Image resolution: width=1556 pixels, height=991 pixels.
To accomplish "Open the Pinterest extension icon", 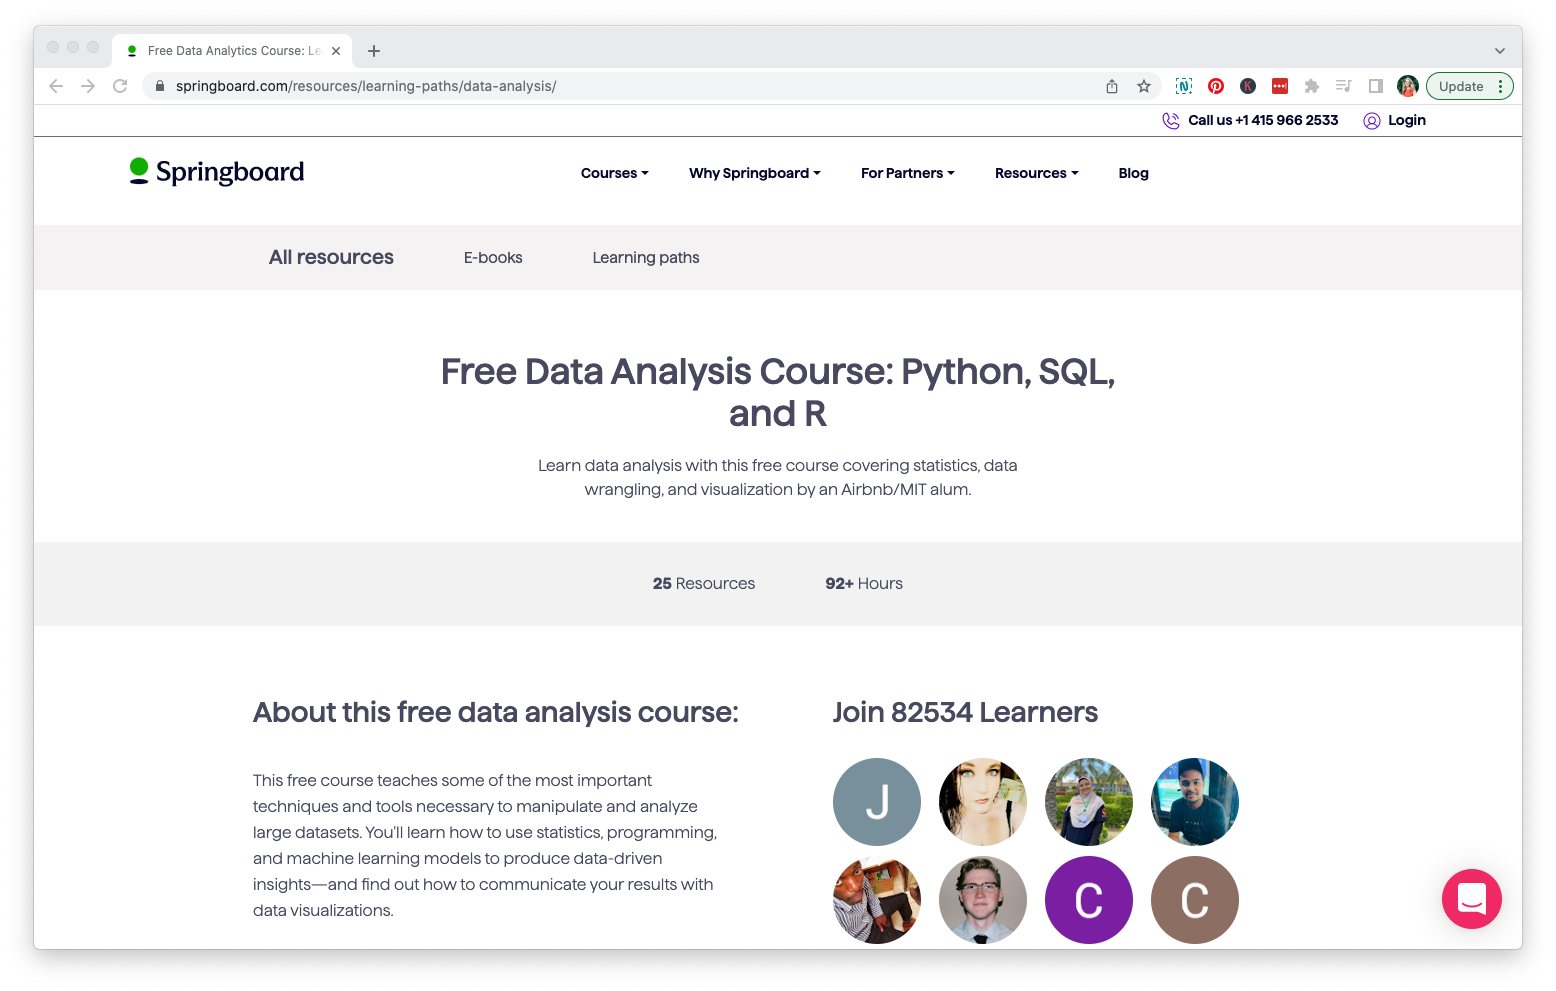I will [1216, 87].
